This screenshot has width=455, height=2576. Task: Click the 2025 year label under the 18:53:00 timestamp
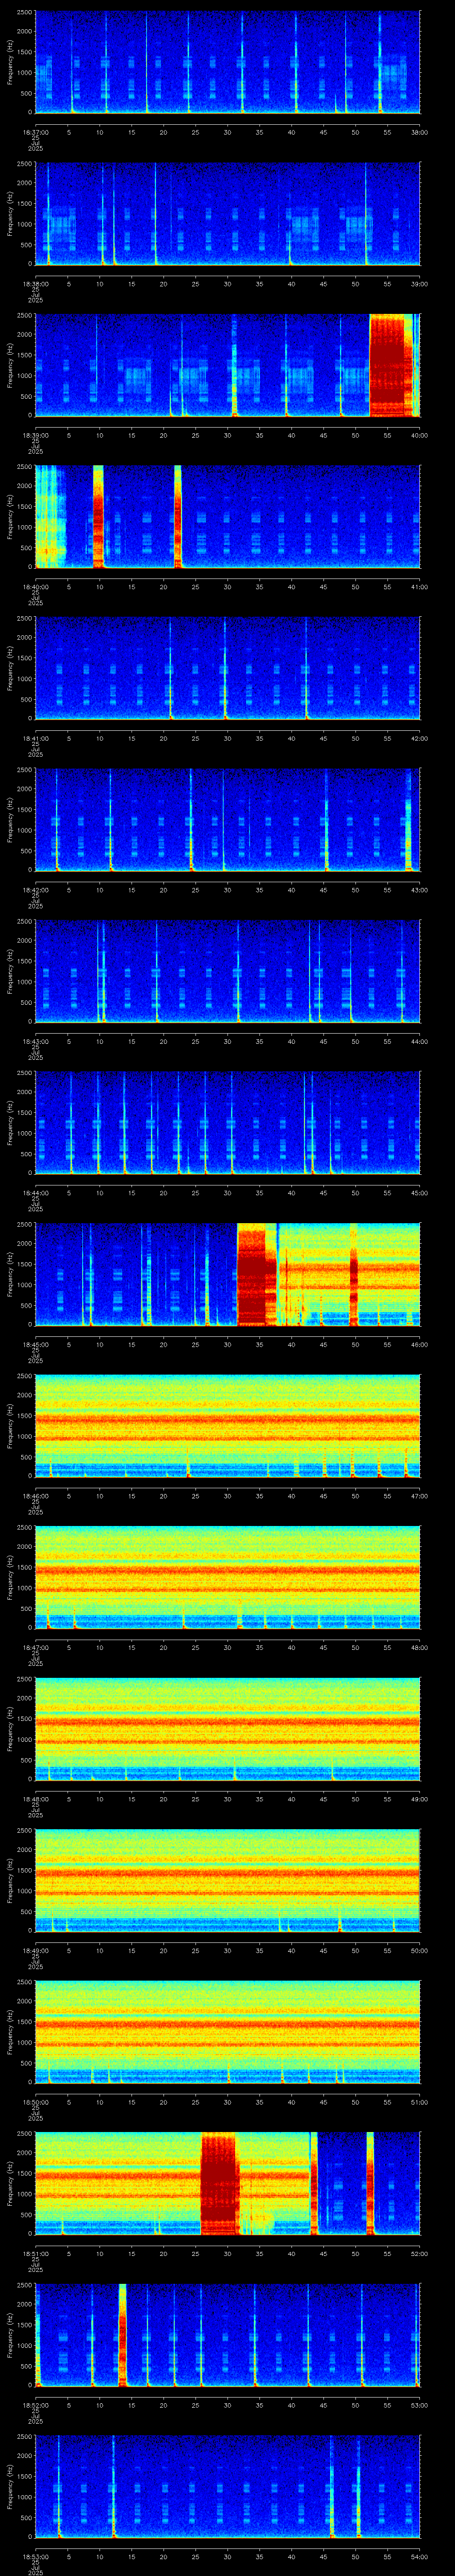coord(35,2572)
